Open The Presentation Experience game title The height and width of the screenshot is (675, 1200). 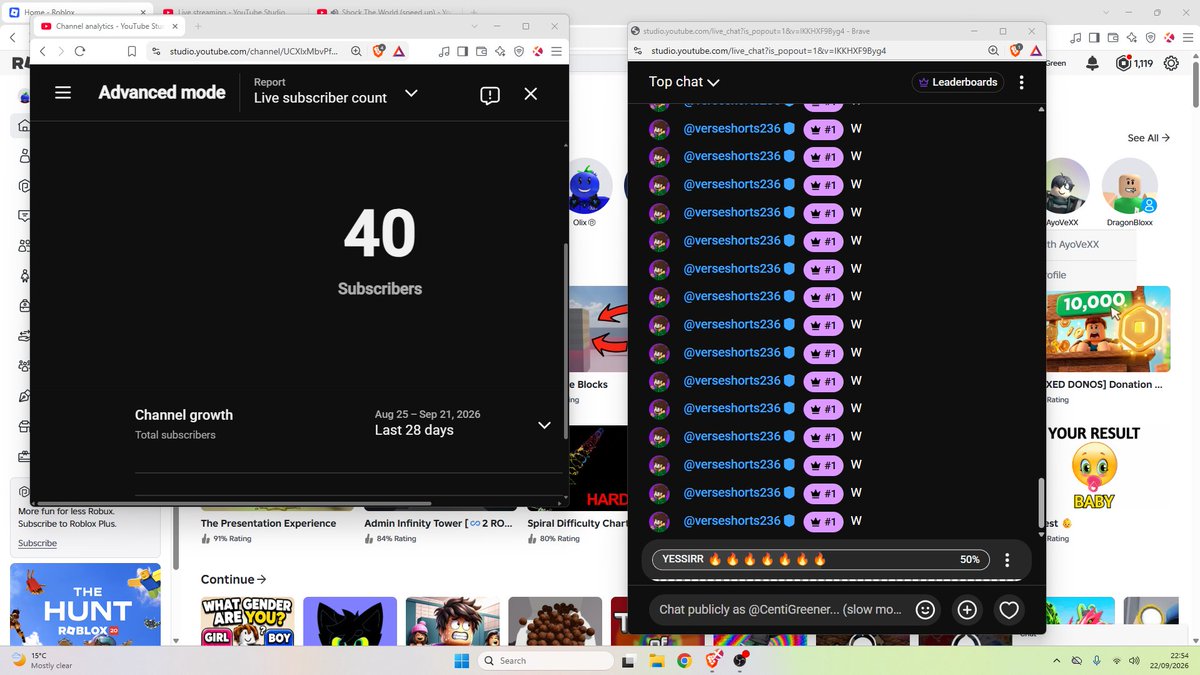(268, 523)
